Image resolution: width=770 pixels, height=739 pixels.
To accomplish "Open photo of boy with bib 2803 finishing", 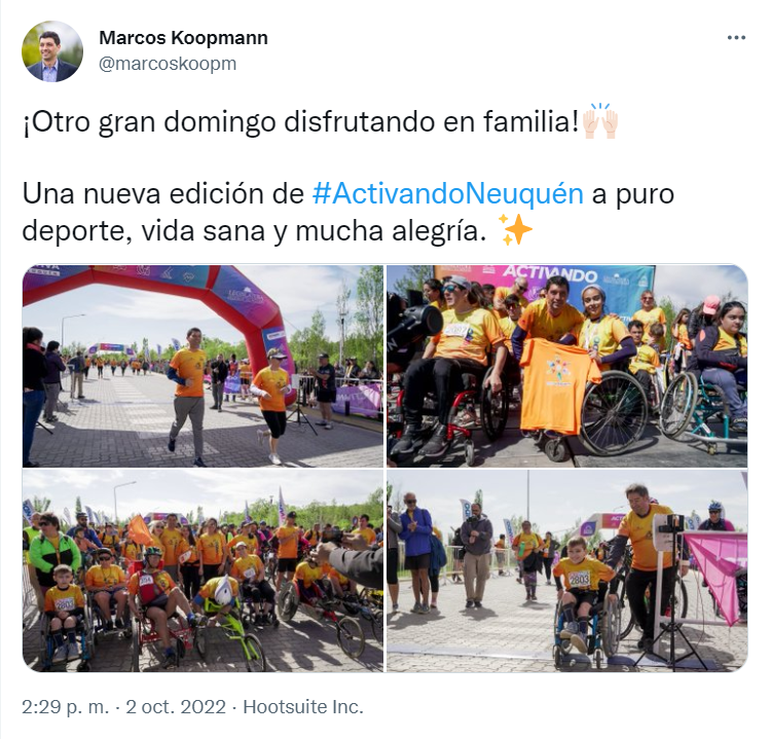I will point(567,571).
